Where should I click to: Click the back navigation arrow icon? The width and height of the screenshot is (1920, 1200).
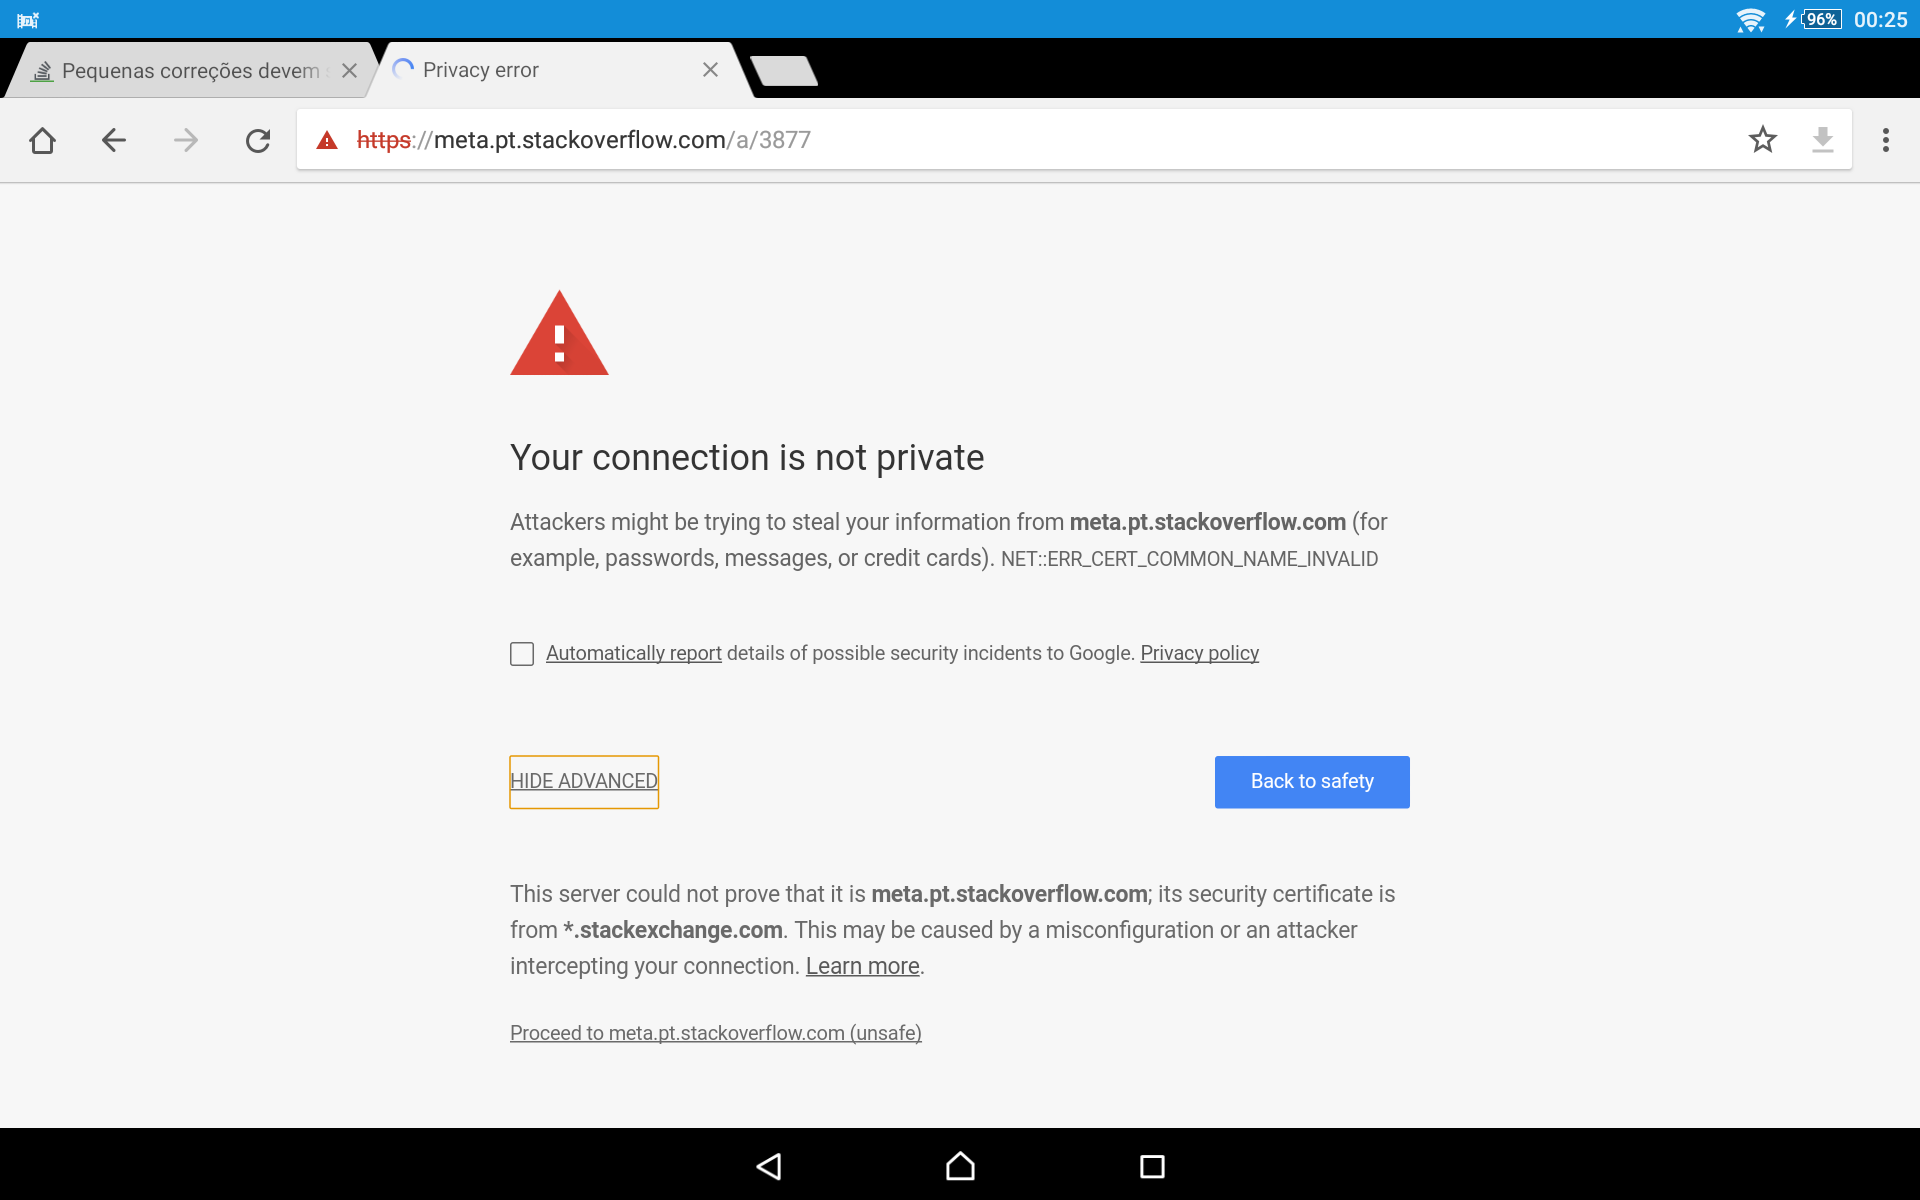pos(113,138)
